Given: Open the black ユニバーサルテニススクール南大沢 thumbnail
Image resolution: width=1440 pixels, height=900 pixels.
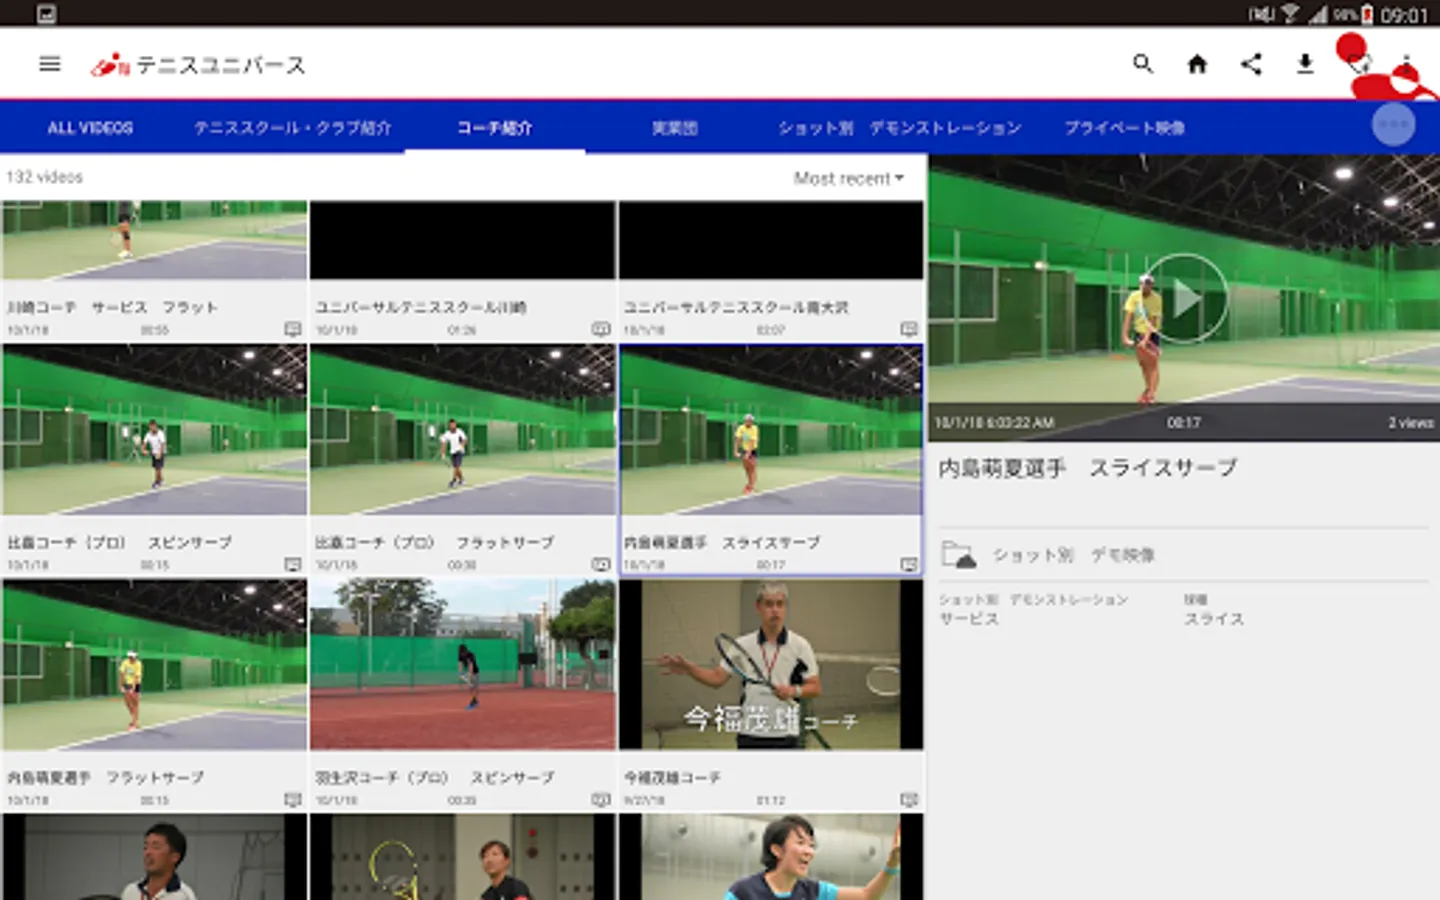Looking at the screenshot, I should point(771,240).
